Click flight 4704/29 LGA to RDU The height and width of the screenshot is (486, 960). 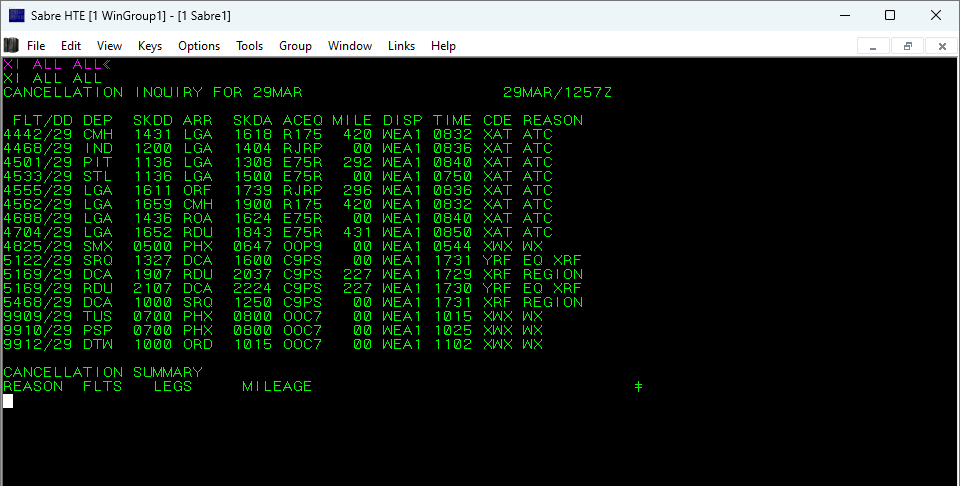pyautogui.click(x=278, y=233)
